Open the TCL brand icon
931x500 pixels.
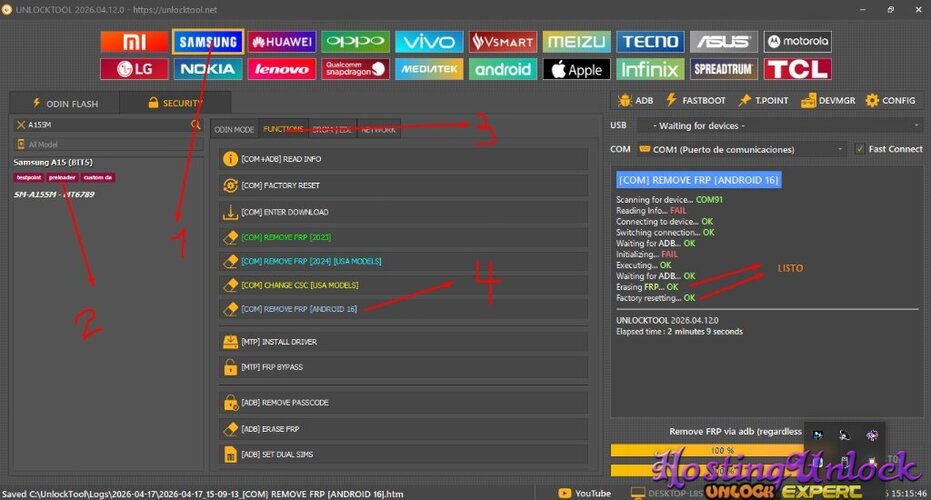click(797, 69)
